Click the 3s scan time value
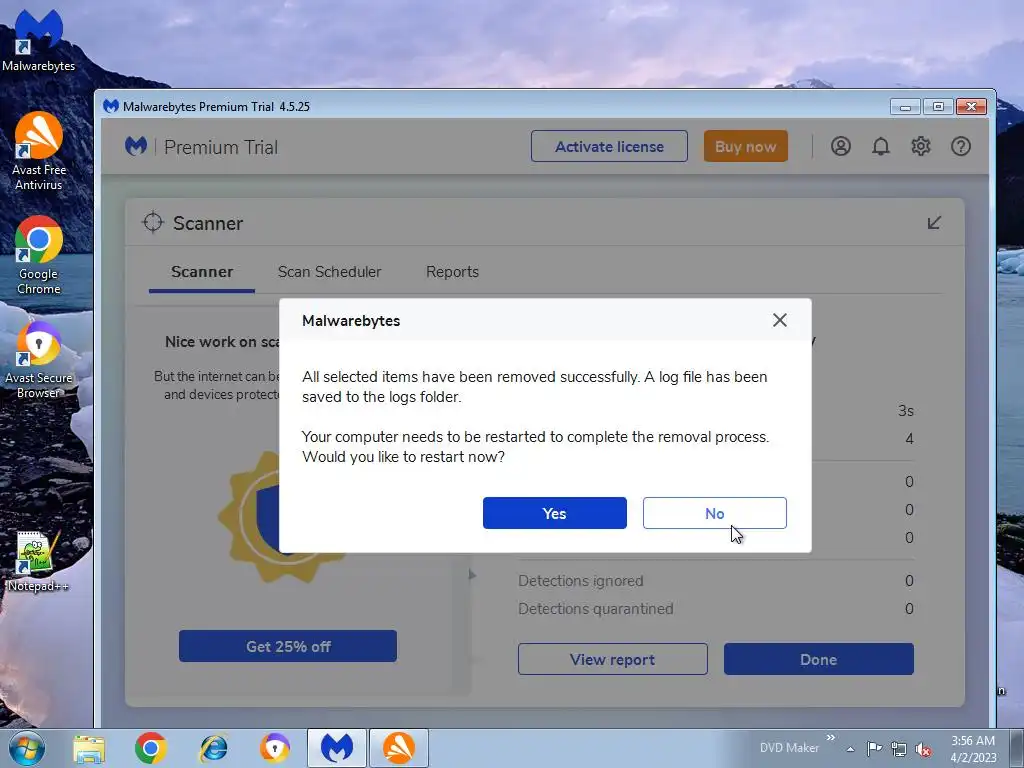 click(x=906, y=411)
